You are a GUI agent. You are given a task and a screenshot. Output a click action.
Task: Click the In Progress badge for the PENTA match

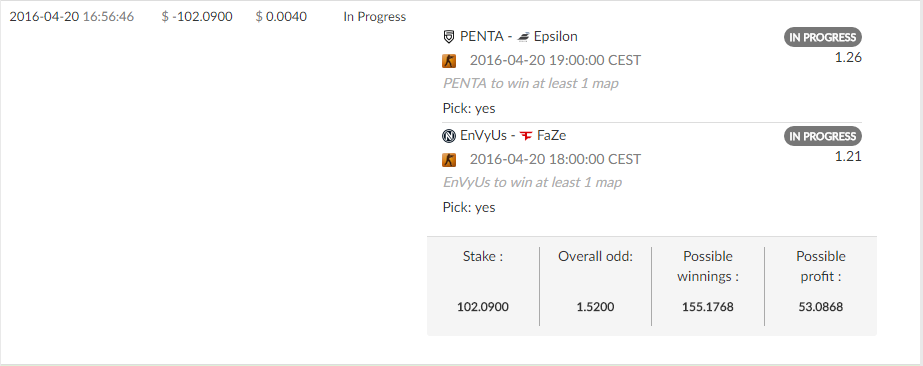(822, 37)
